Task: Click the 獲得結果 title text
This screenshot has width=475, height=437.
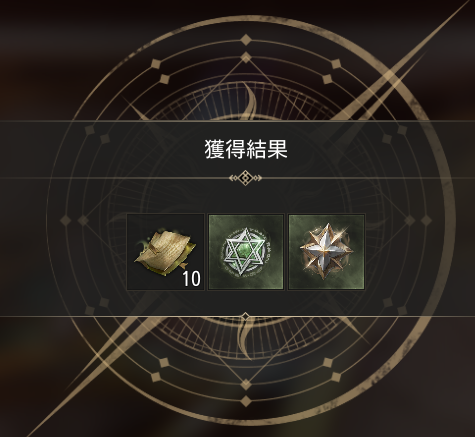Action: [246, 149]
